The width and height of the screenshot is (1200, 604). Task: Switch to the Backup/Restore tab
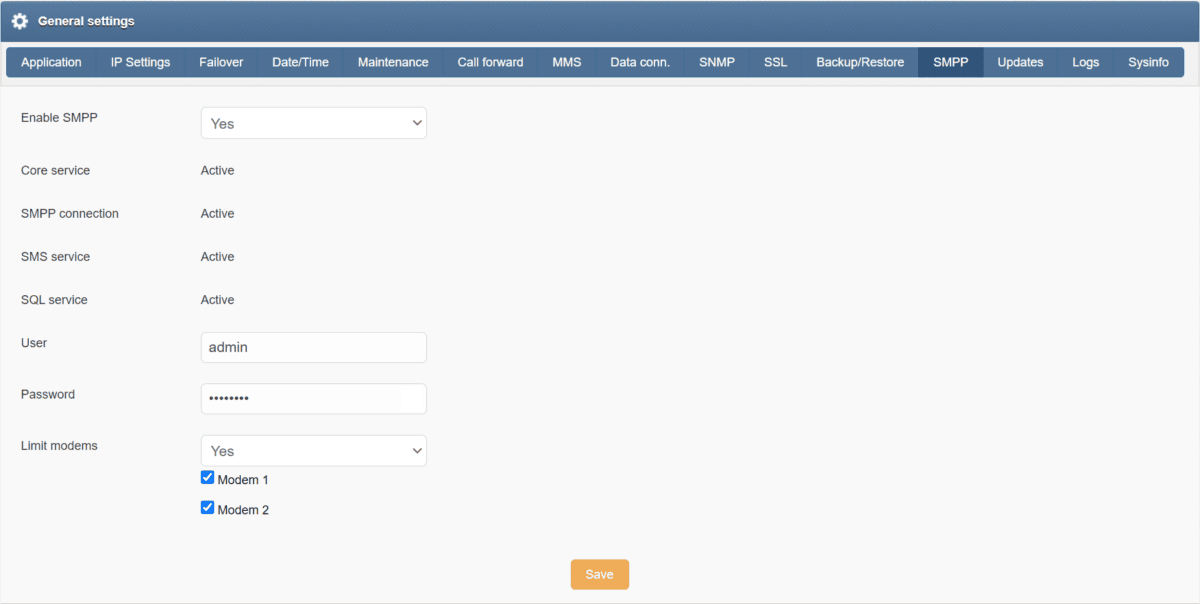(x=860, y=62)
